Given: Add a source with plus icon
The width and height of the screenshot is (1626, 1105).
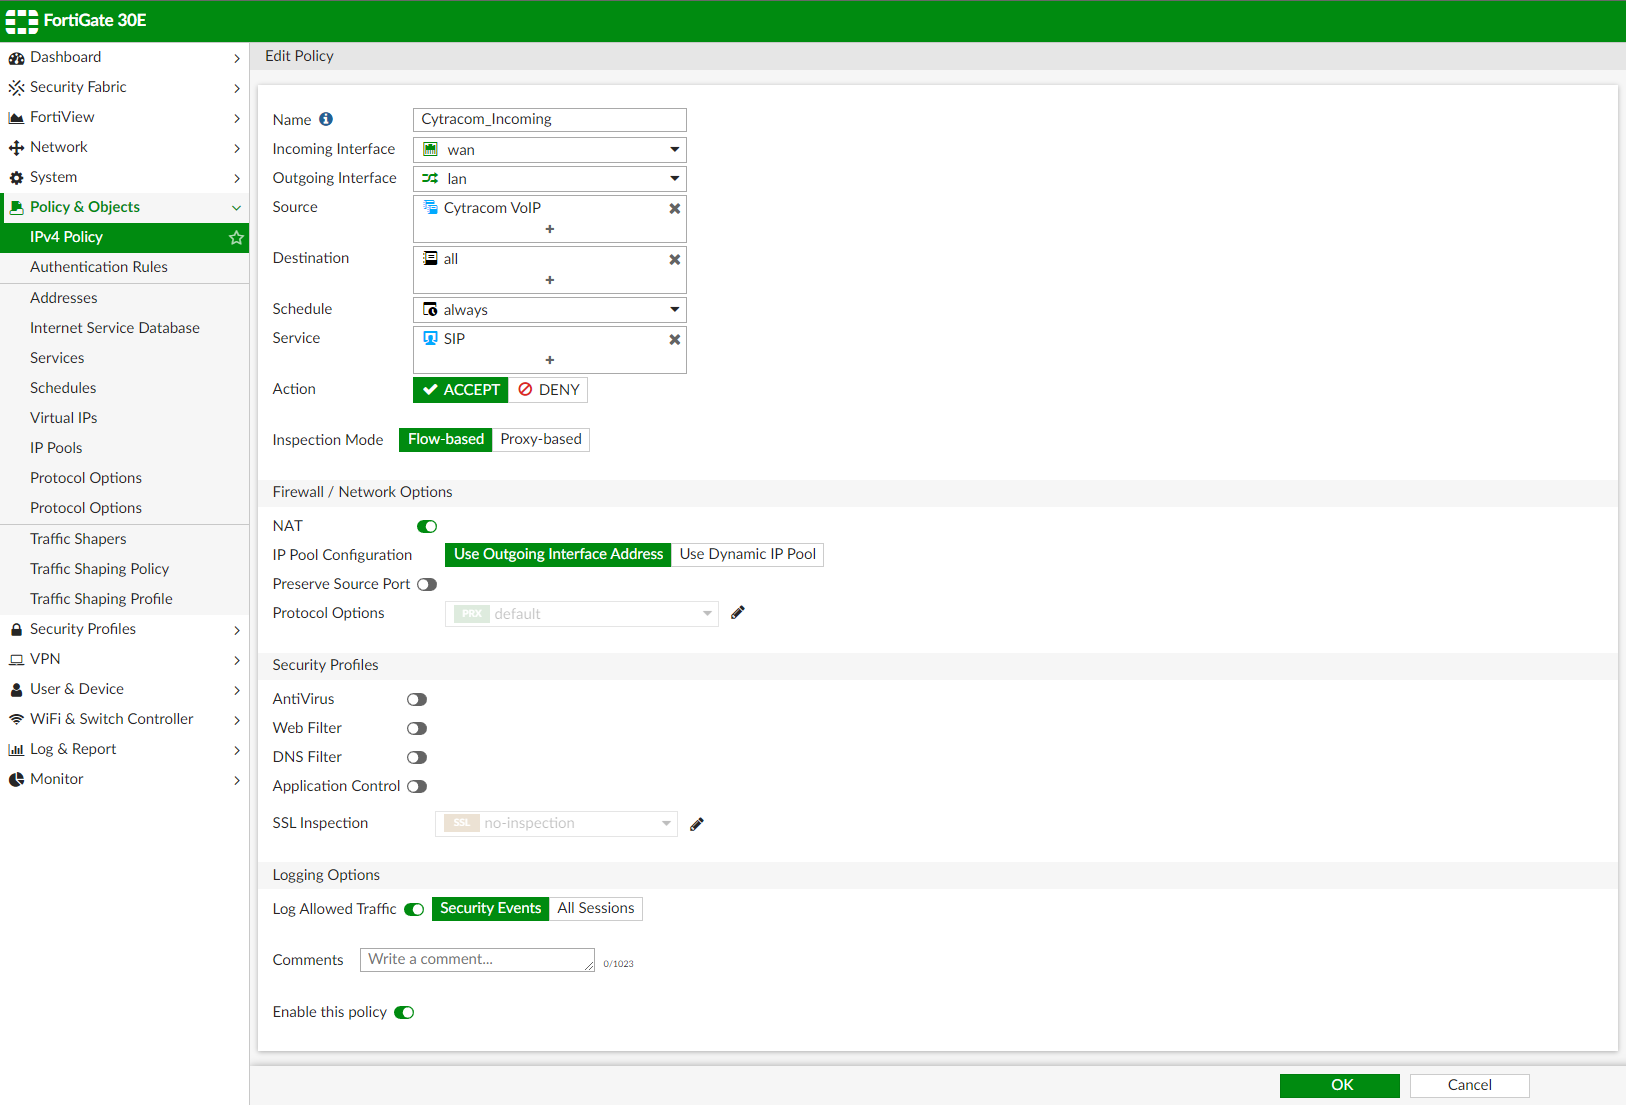Looking at the screenshot, I should pyautogui.click(x=550, y=229).
